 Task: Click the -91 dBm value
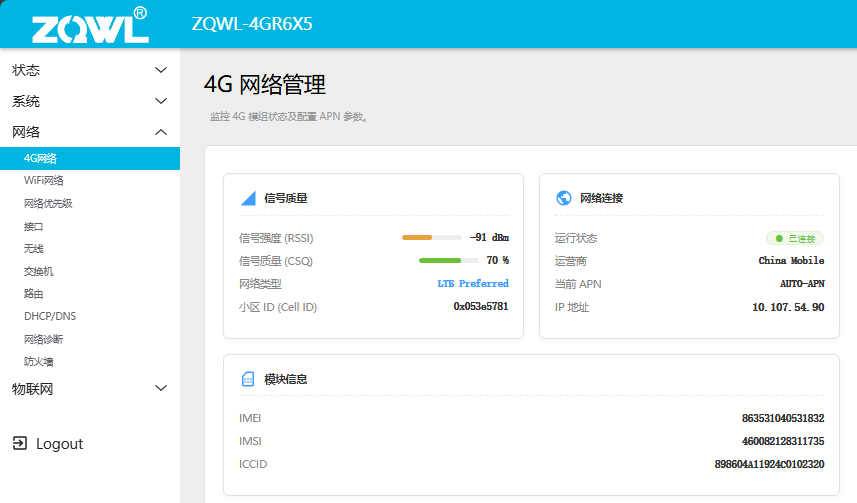pyautogui.click(x=489, y=237)
